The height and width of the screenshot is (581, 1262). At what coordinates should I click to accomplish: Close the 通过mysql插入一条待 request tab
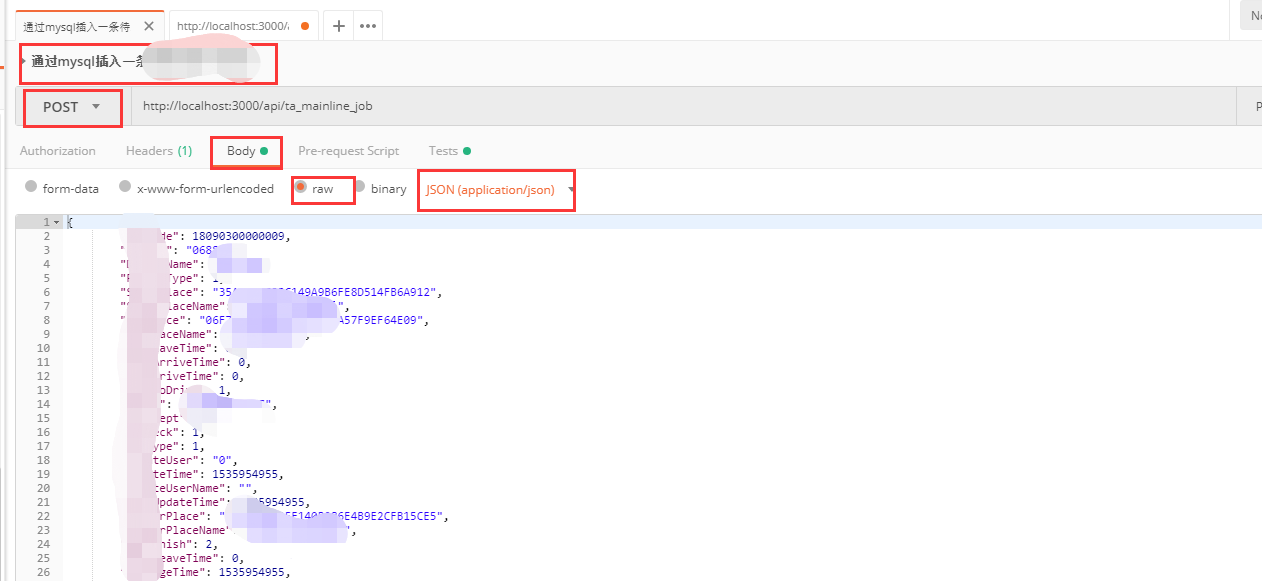pyautogui.click(x=149, y=27)
